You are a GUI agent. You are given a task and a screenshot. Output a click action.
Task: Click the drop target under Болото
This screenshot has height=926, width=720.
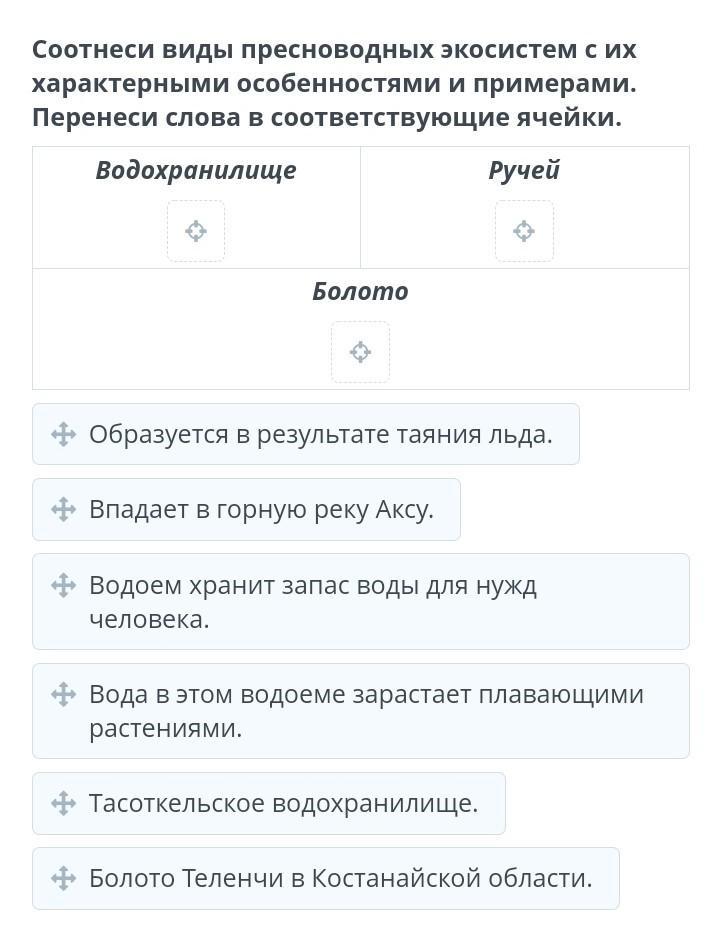(x=360, y=352)
